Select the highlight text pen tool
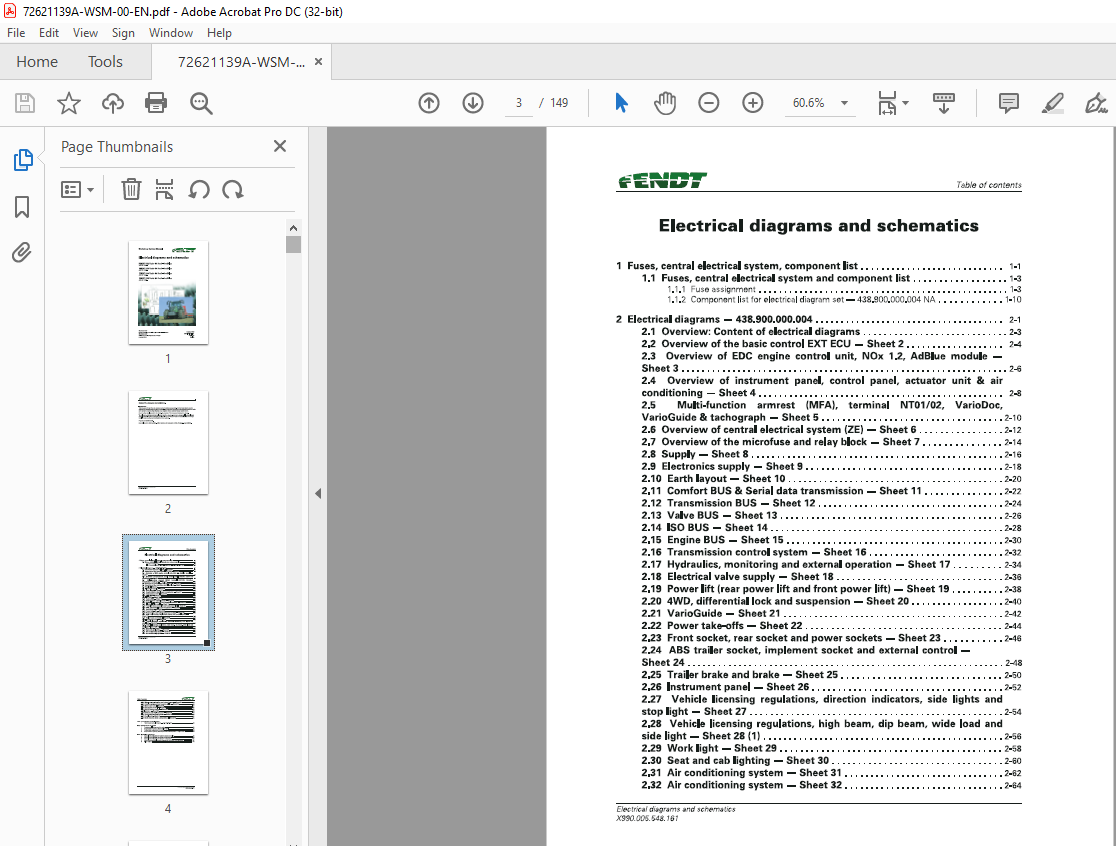 1053,103
